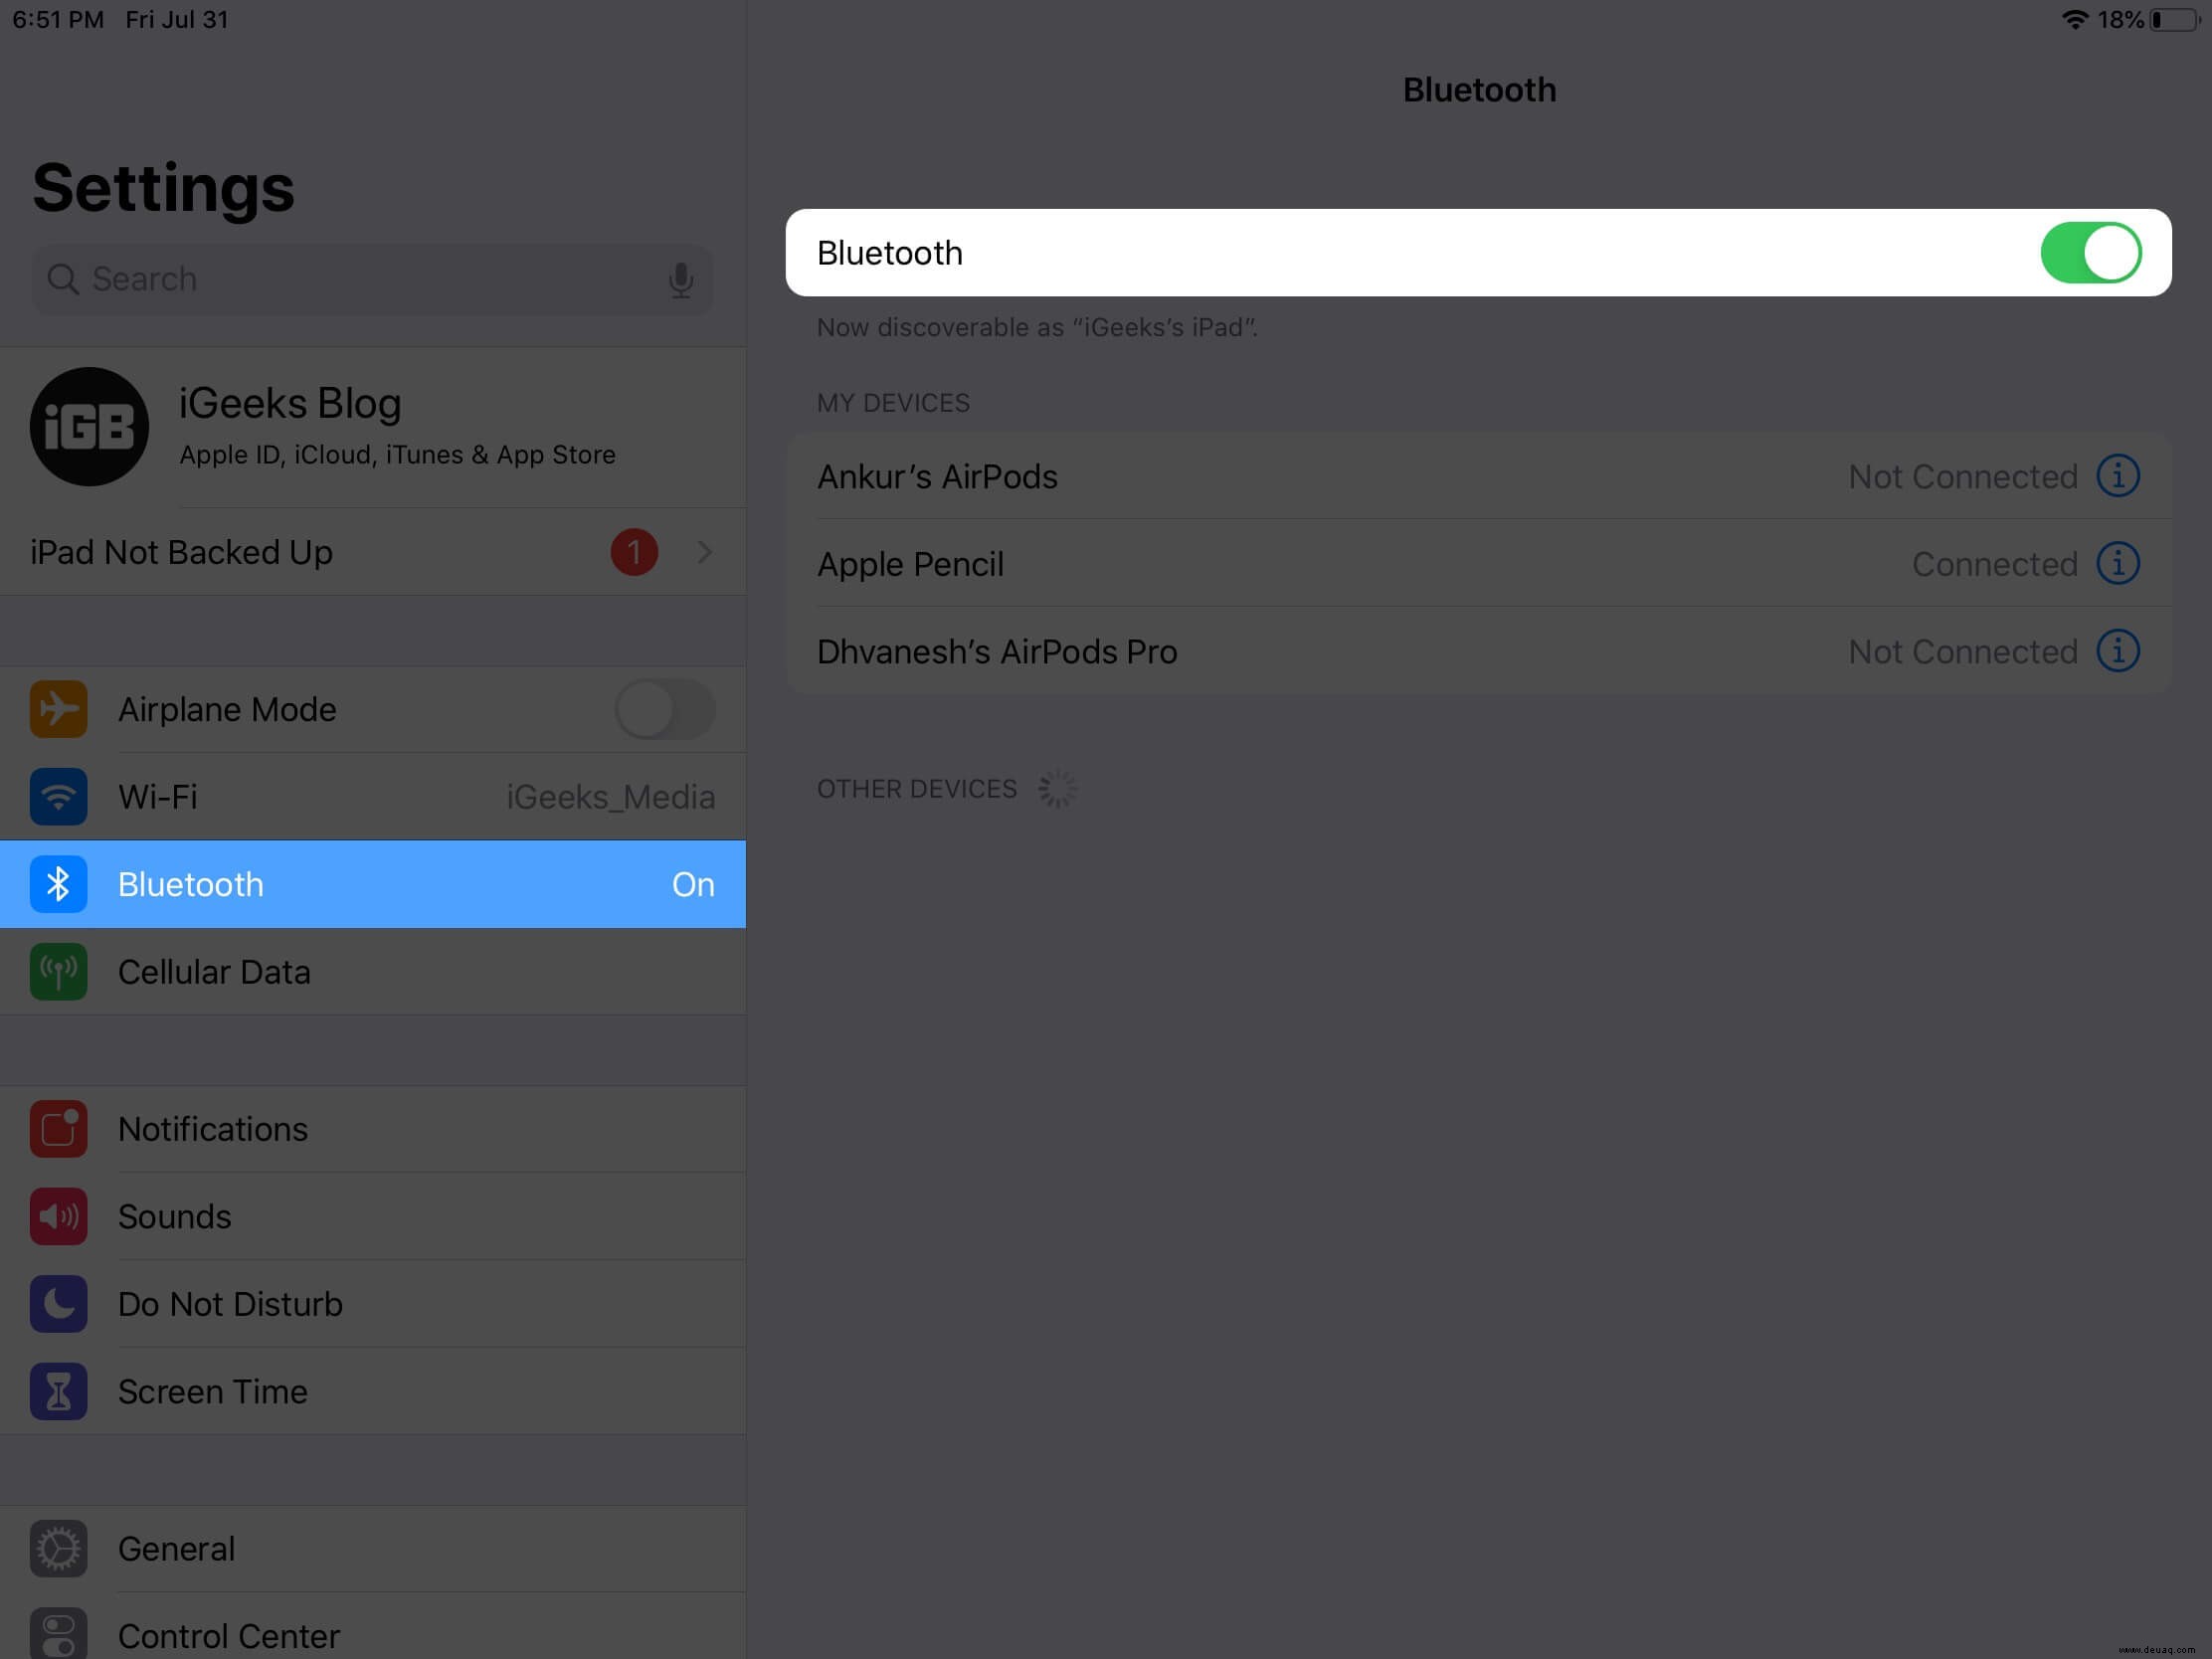2212x1659 pixels.
Task: Tap Search settings field
Action: coord(371,277)
